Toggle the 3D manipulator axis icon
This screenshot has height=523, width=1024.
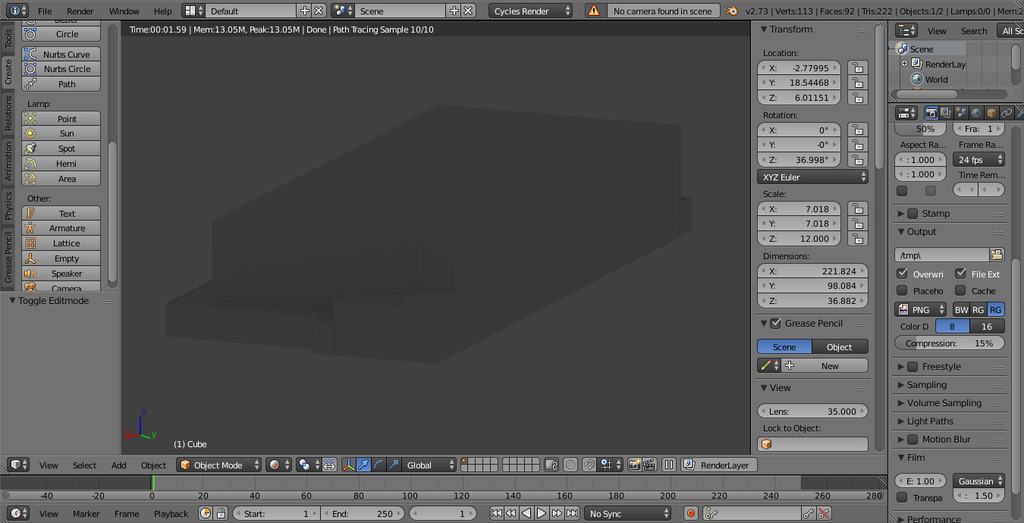coord(349,465)
